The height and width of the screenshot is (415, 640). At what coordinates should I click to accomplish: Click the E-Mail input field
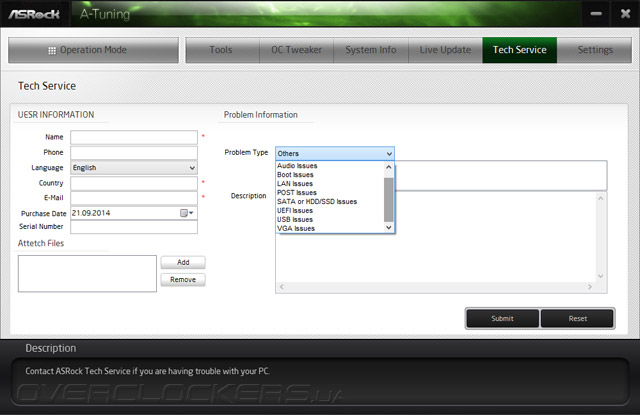134,198
